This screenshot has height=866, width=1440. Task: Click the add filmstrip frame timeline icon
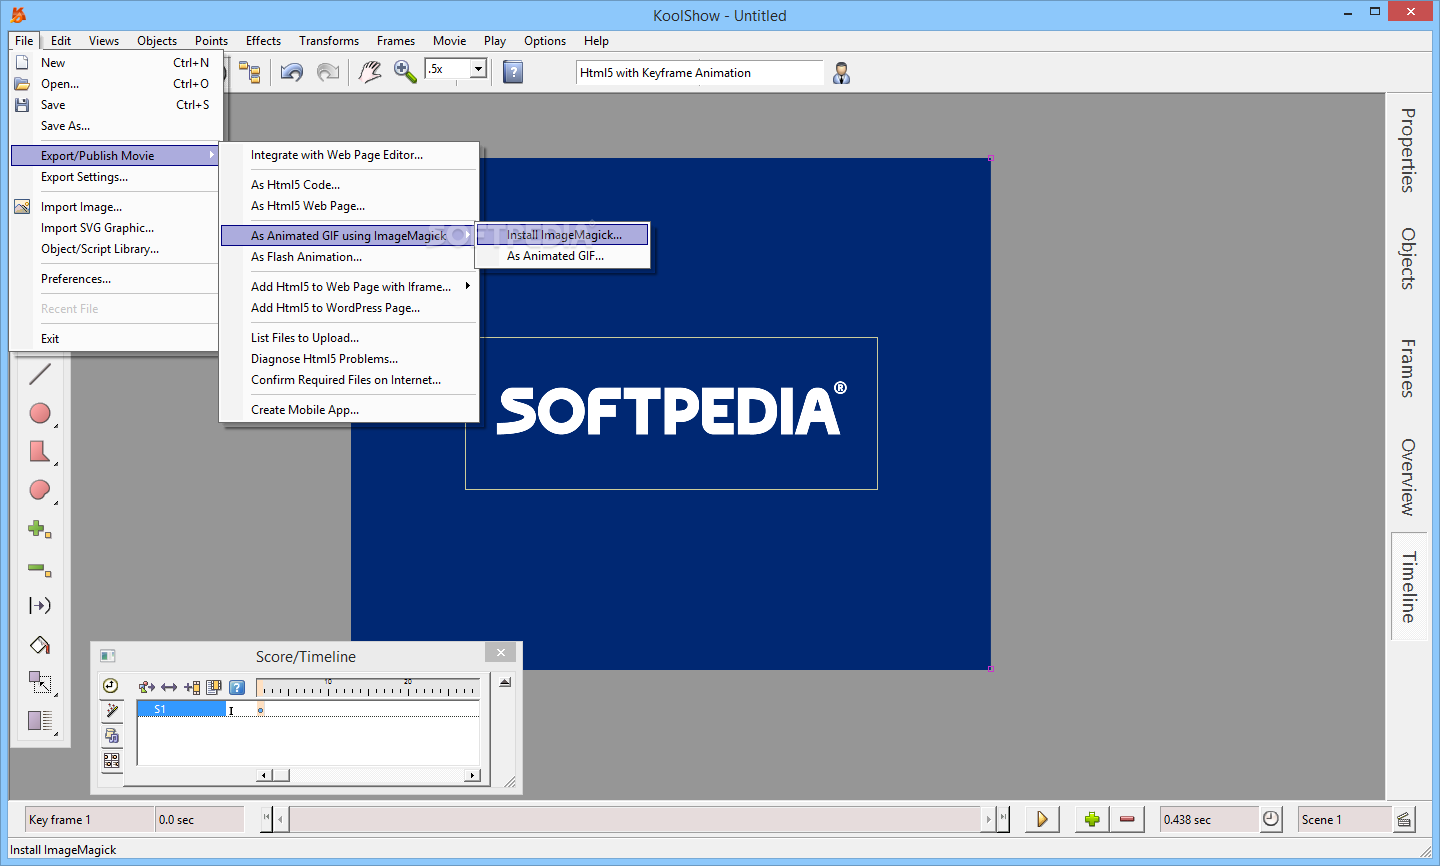pyautogui.click(x=192, y=687)
